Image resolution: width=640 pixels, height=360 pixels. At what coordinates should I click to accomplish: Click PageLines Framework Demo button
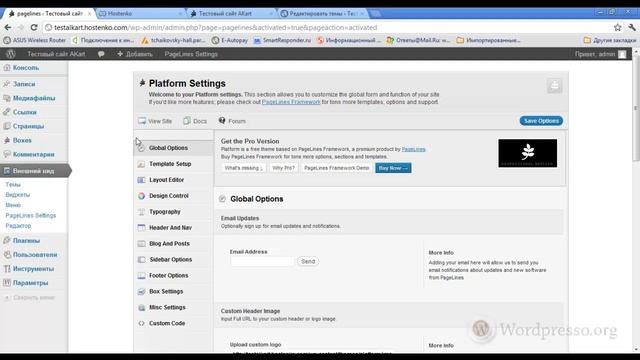(337, 168)
